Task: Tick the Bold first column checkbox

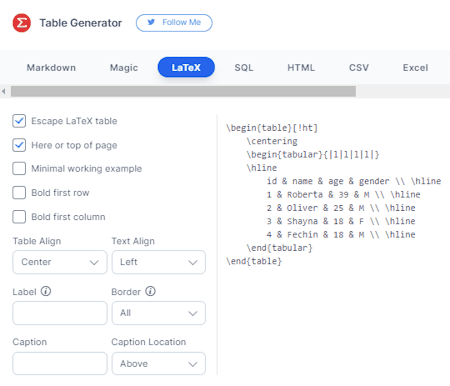Action: [x=19, y=217]
